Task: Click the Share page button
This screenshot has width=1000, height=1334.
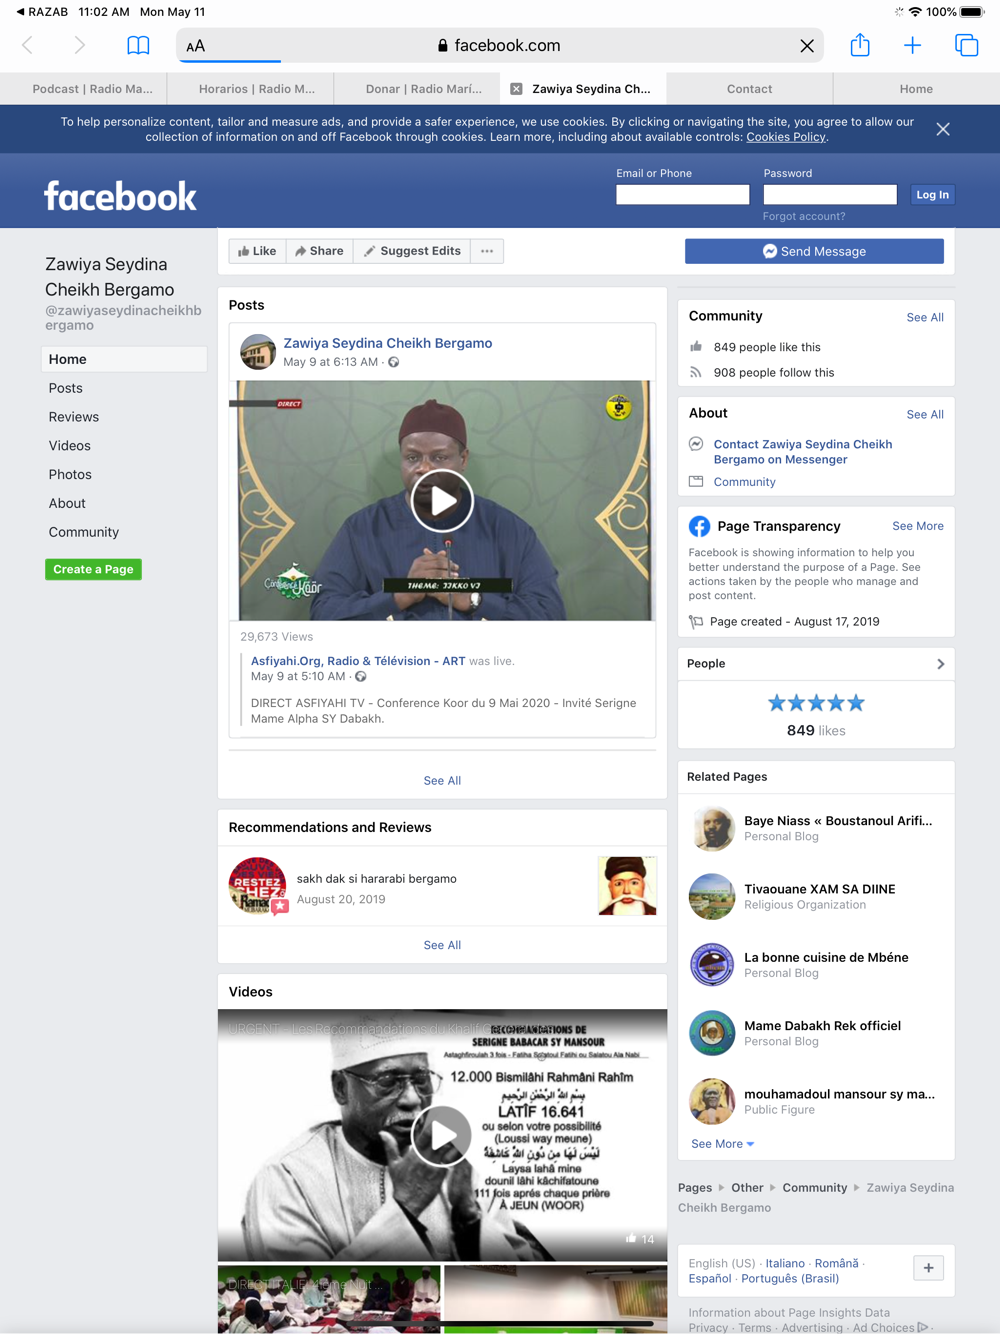Action: [319, 251]
